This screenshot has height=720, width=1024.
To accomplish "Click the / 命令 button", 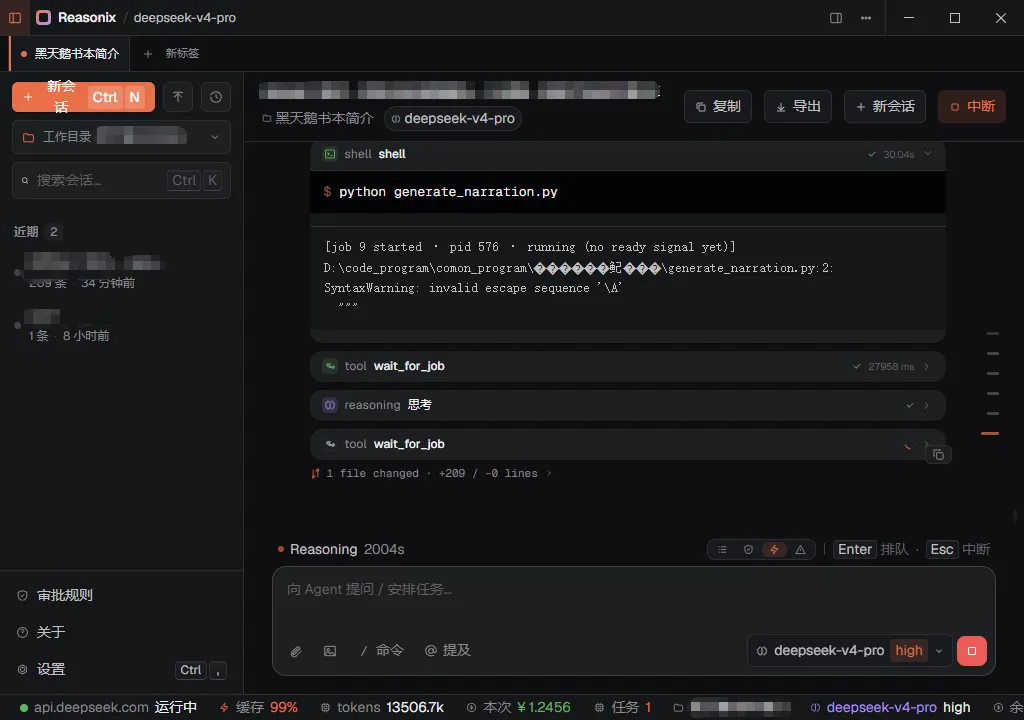I will pyautogui.click(x=383, y=651).
